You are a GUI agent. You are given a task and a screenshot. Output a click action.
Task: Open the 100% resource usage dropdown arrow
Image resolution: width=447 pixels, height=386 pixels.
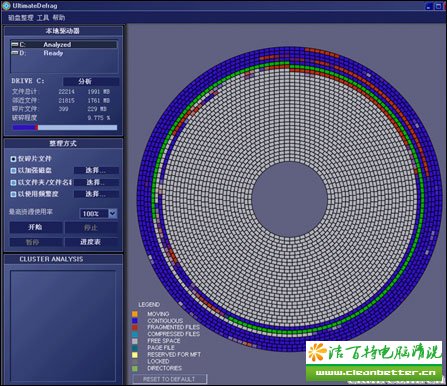pyautogui.click(x=113, y=213)
